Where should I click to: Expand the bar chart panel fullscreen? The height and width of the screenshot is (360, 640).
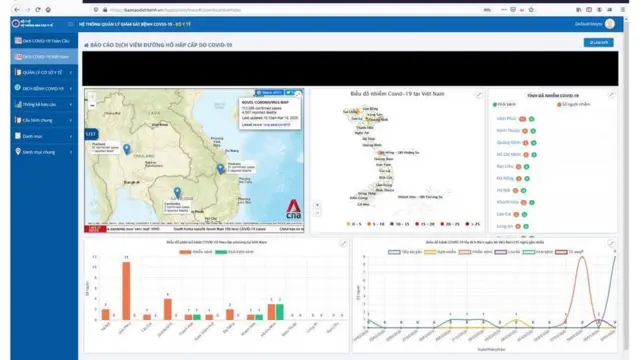pos(343,243)
